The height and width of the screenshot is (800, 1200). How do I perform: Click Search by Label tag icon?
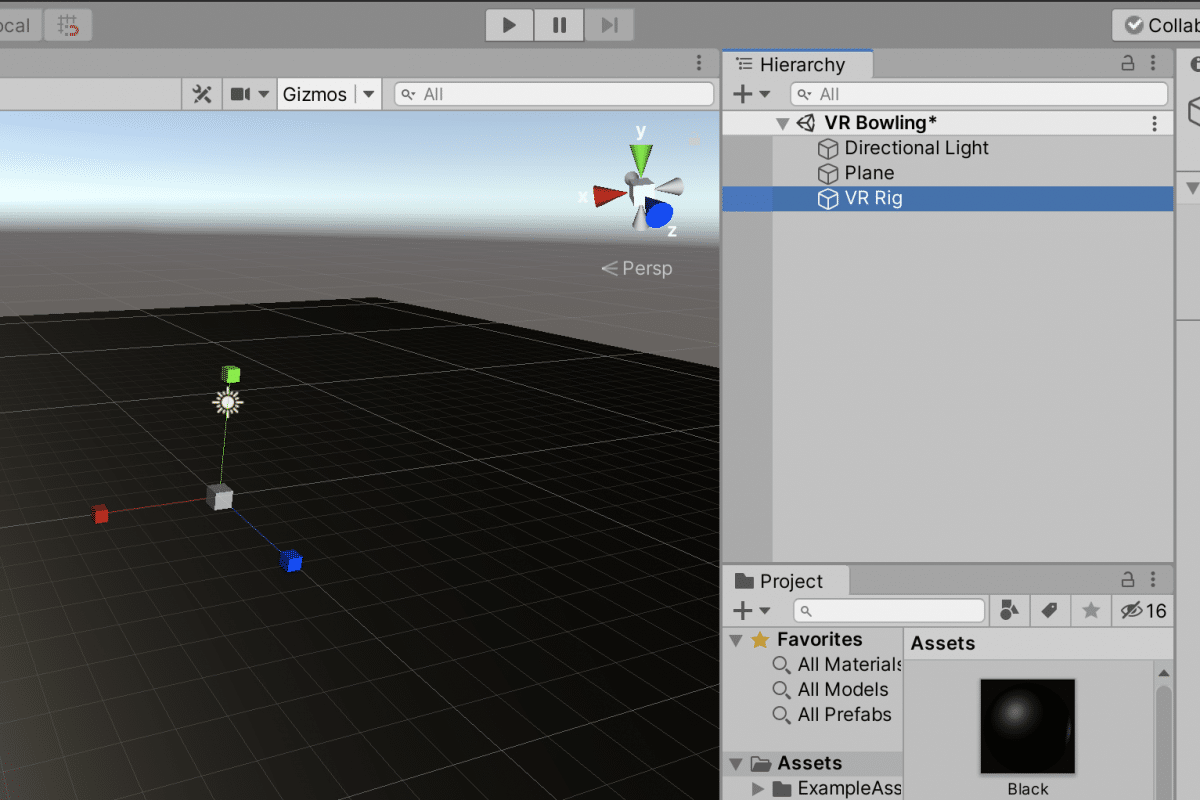click(x=1050, y=610)
